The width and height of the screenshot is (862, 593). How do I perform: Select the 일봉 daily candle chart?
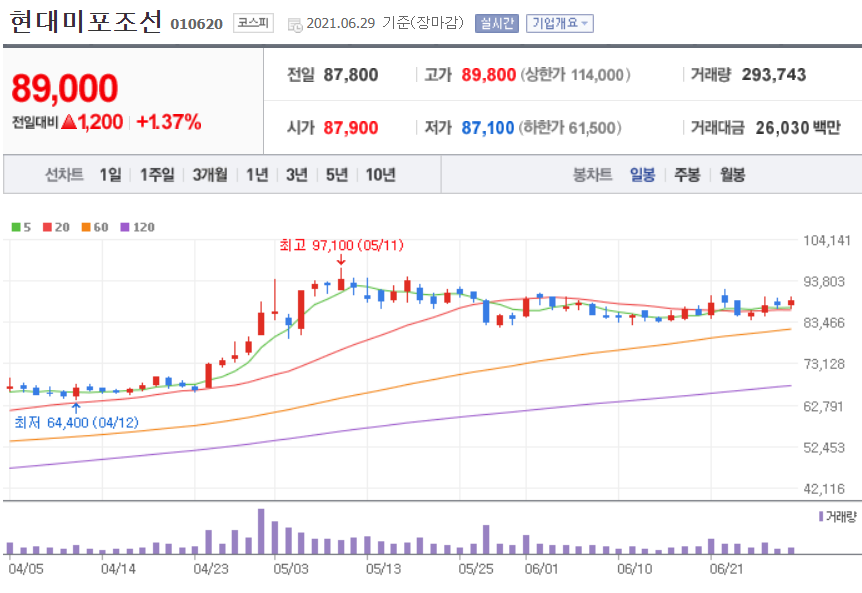[642, 175]
